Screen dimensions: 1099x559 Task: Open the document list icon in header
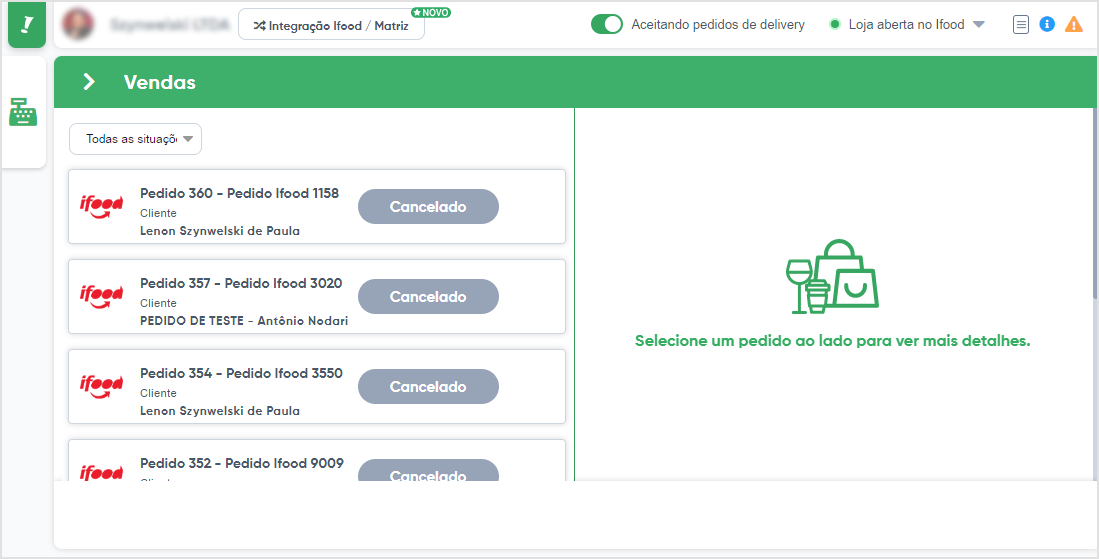coord(1021,25)
